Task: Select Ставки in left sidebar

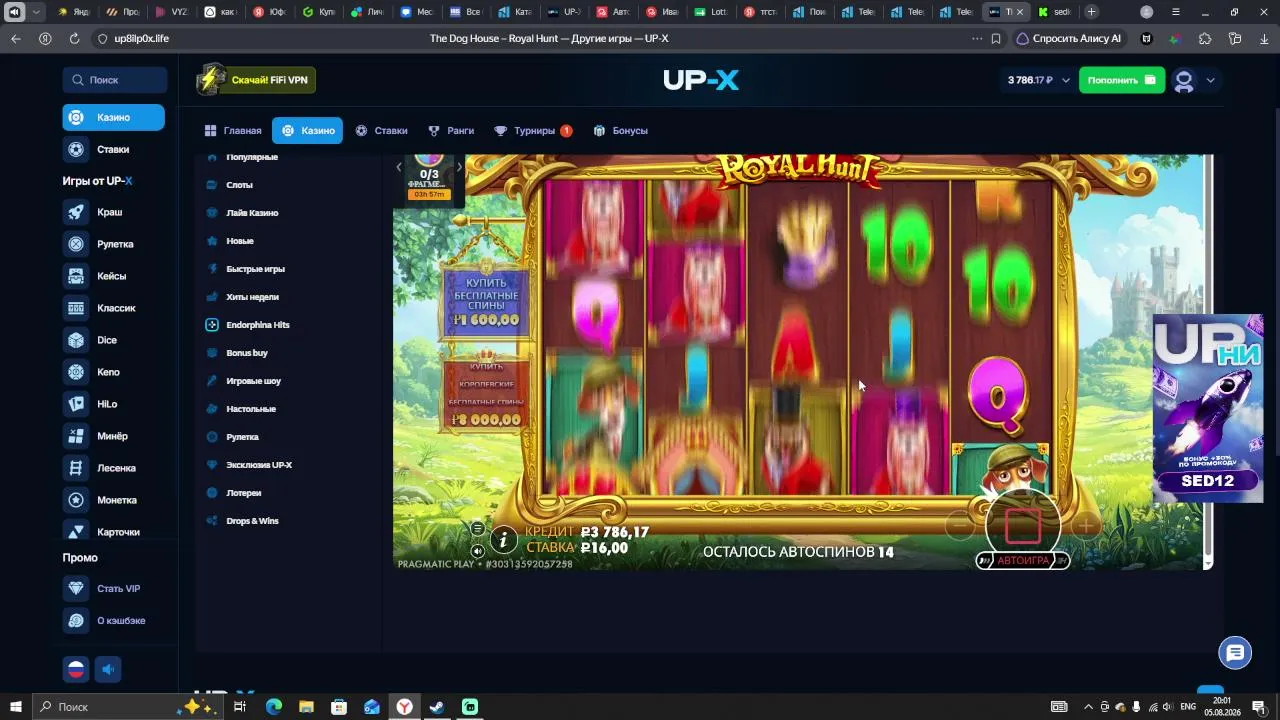Action: click(98, 150)
